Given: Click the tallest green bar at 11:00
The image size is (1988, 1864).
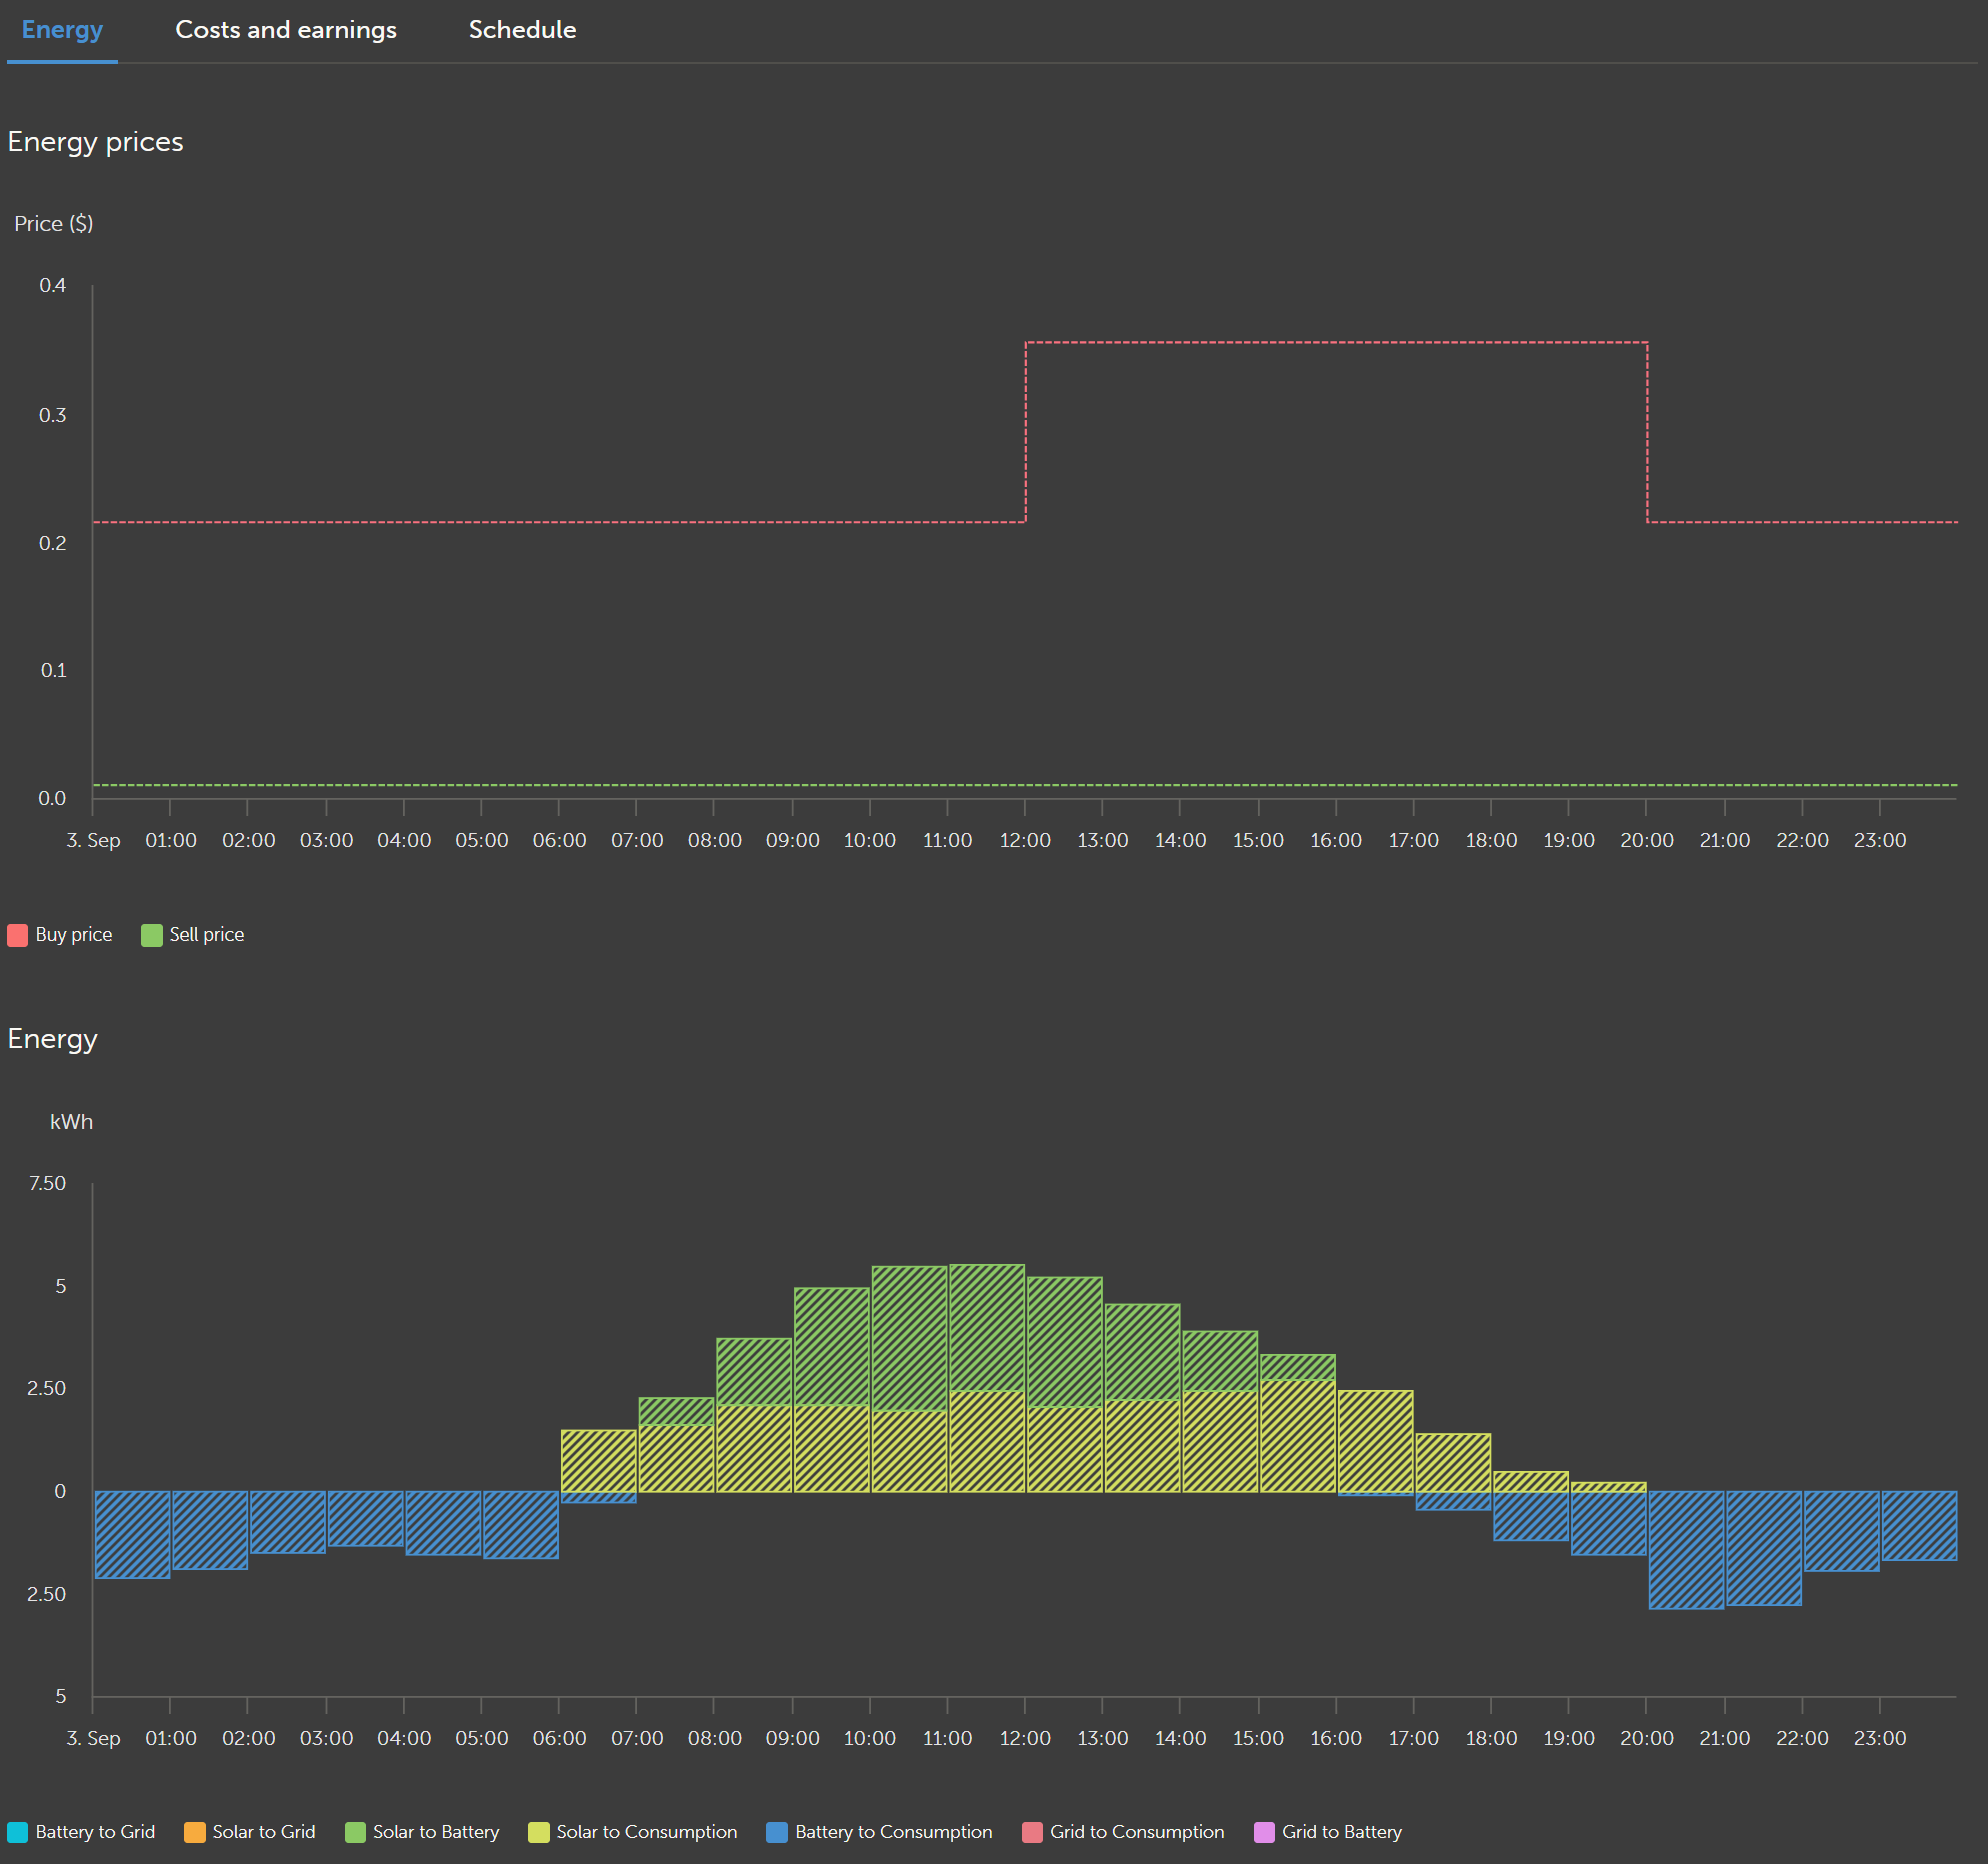Looking at the screenshot, I should (987, 1327).
